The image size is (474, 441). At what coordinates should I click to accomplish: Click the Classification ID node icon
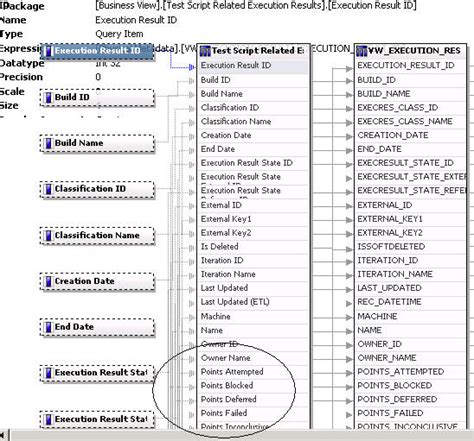(x=49, y=189)
